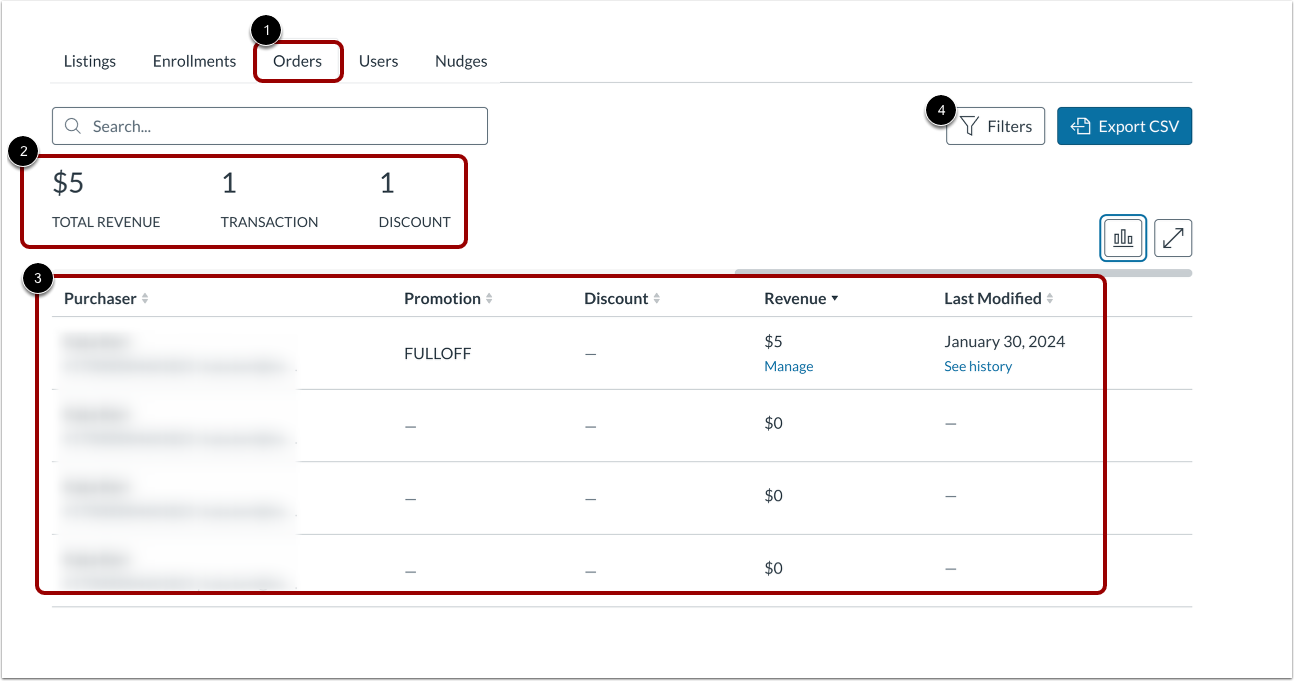Select the funnel icon next to Filters
Viewport: 1294px width, 681px height.
click(969, 126)
